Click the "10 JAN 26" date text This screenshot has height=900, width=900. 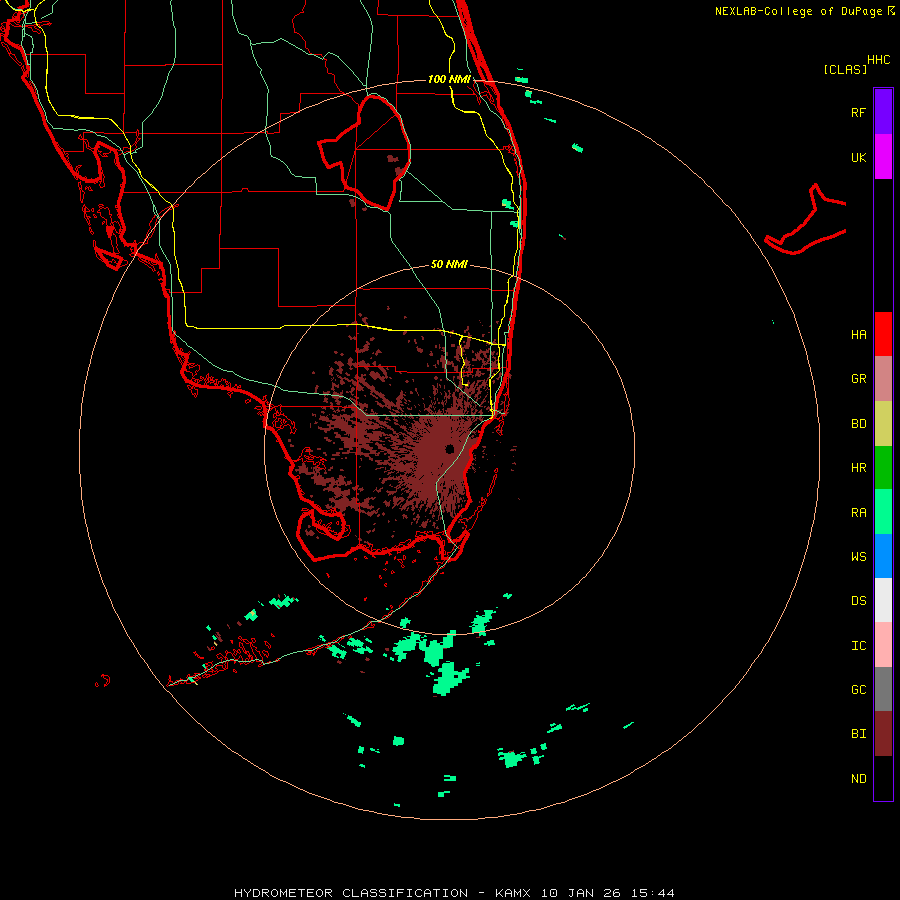point(581,893)
